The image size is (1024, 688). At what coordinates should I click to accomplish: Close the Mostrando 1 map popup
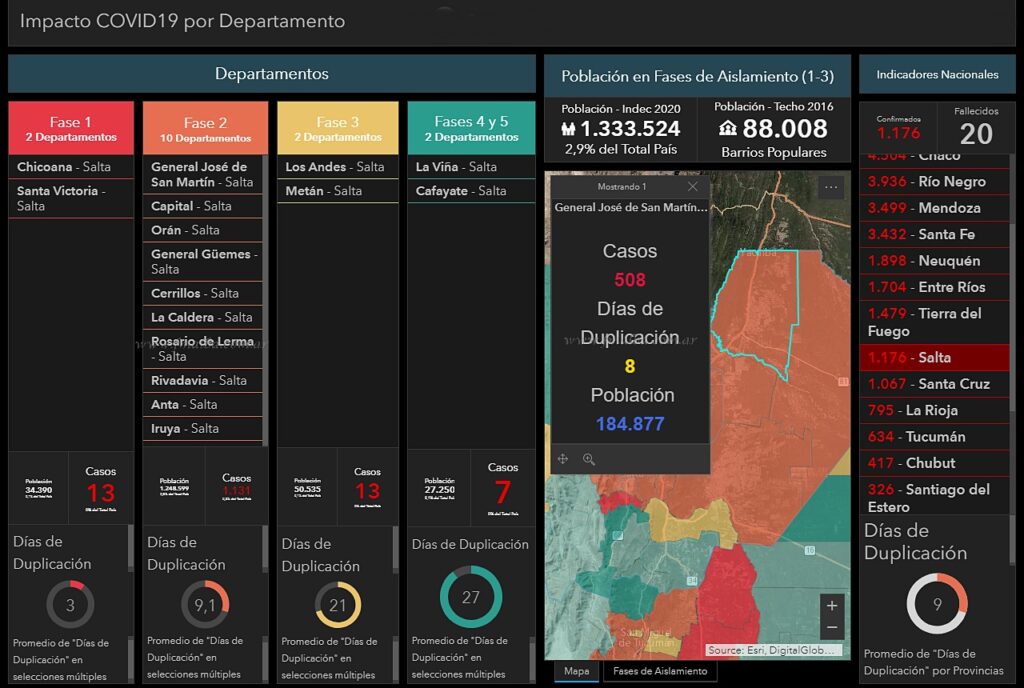pyautogui.click(x=692, y=187)
